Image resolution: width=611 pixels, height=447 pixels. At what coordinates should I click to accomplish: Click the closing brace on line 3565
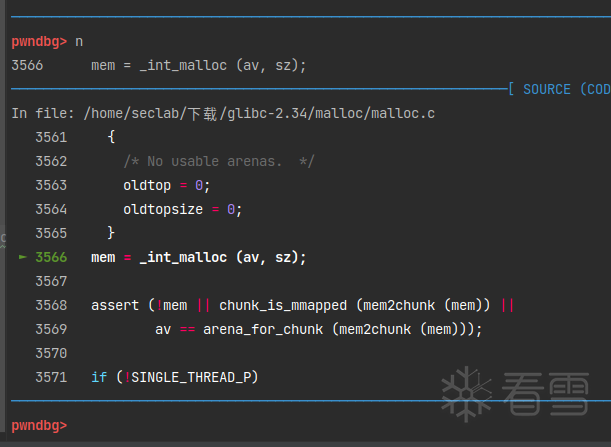tap(111, 233)
